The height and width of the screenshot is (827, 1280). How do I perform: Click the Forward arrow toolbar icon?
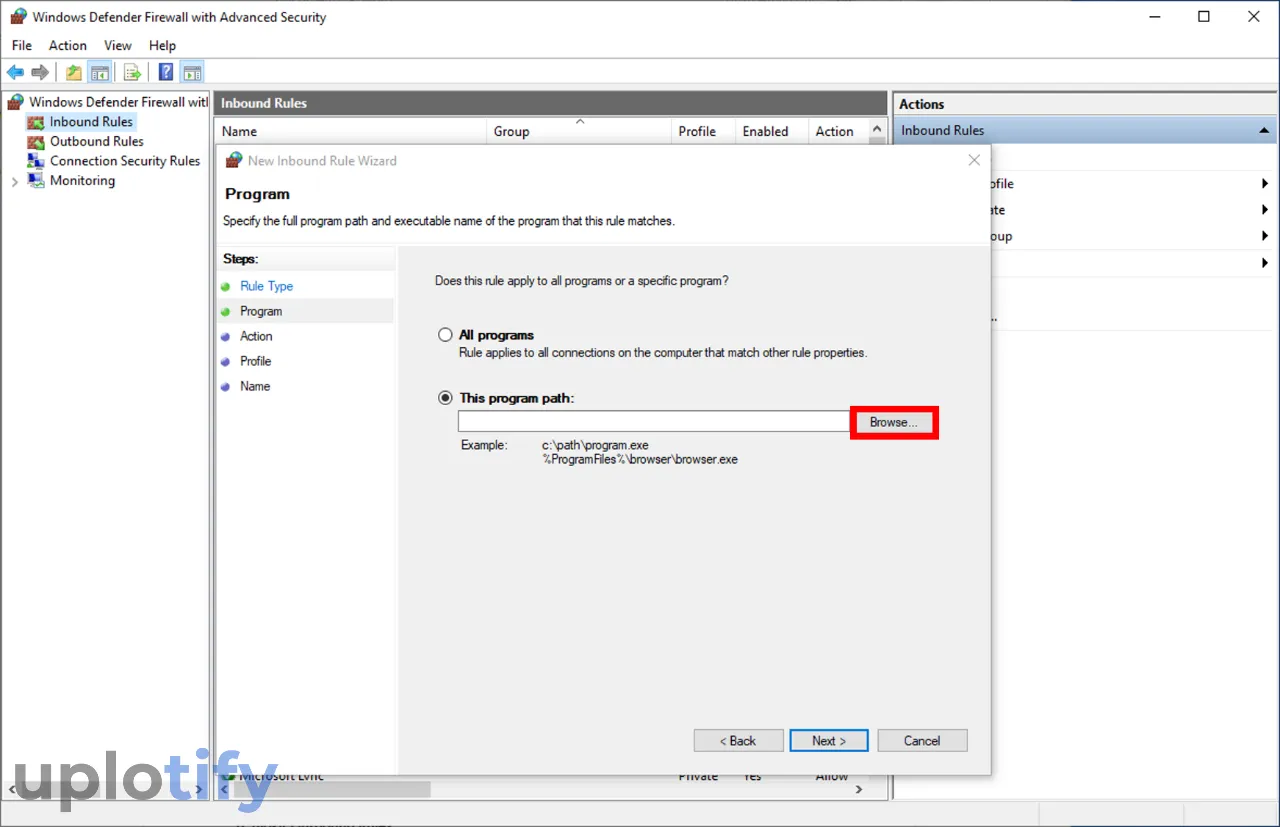tap(40, 72)
